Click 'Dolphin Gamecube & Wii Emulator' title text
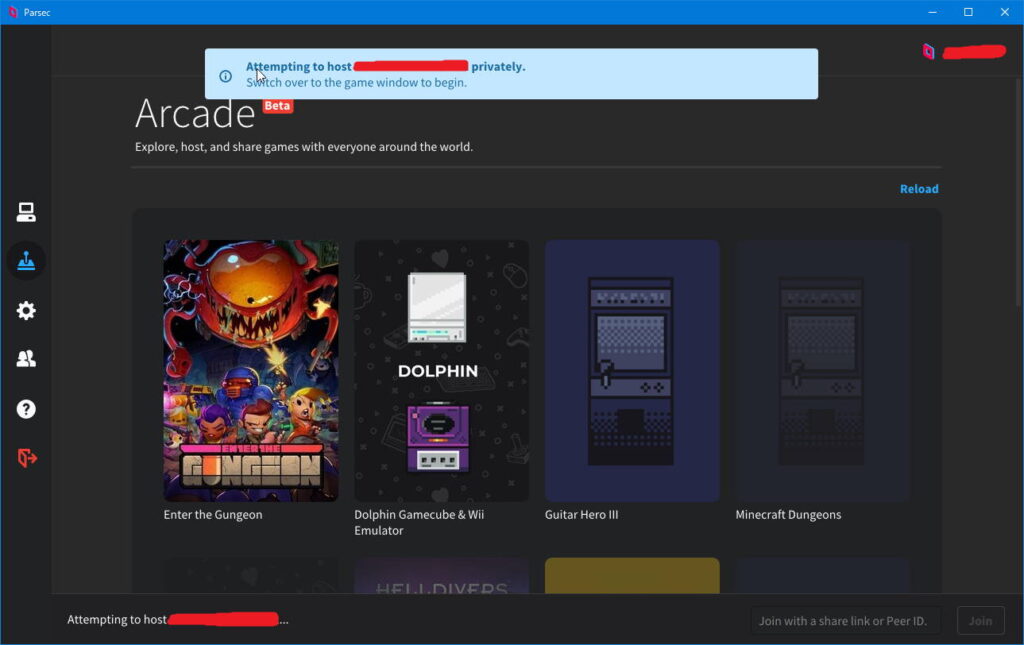Image resolution: width=1024 pixels, height=645 pixels. [419, 522]
